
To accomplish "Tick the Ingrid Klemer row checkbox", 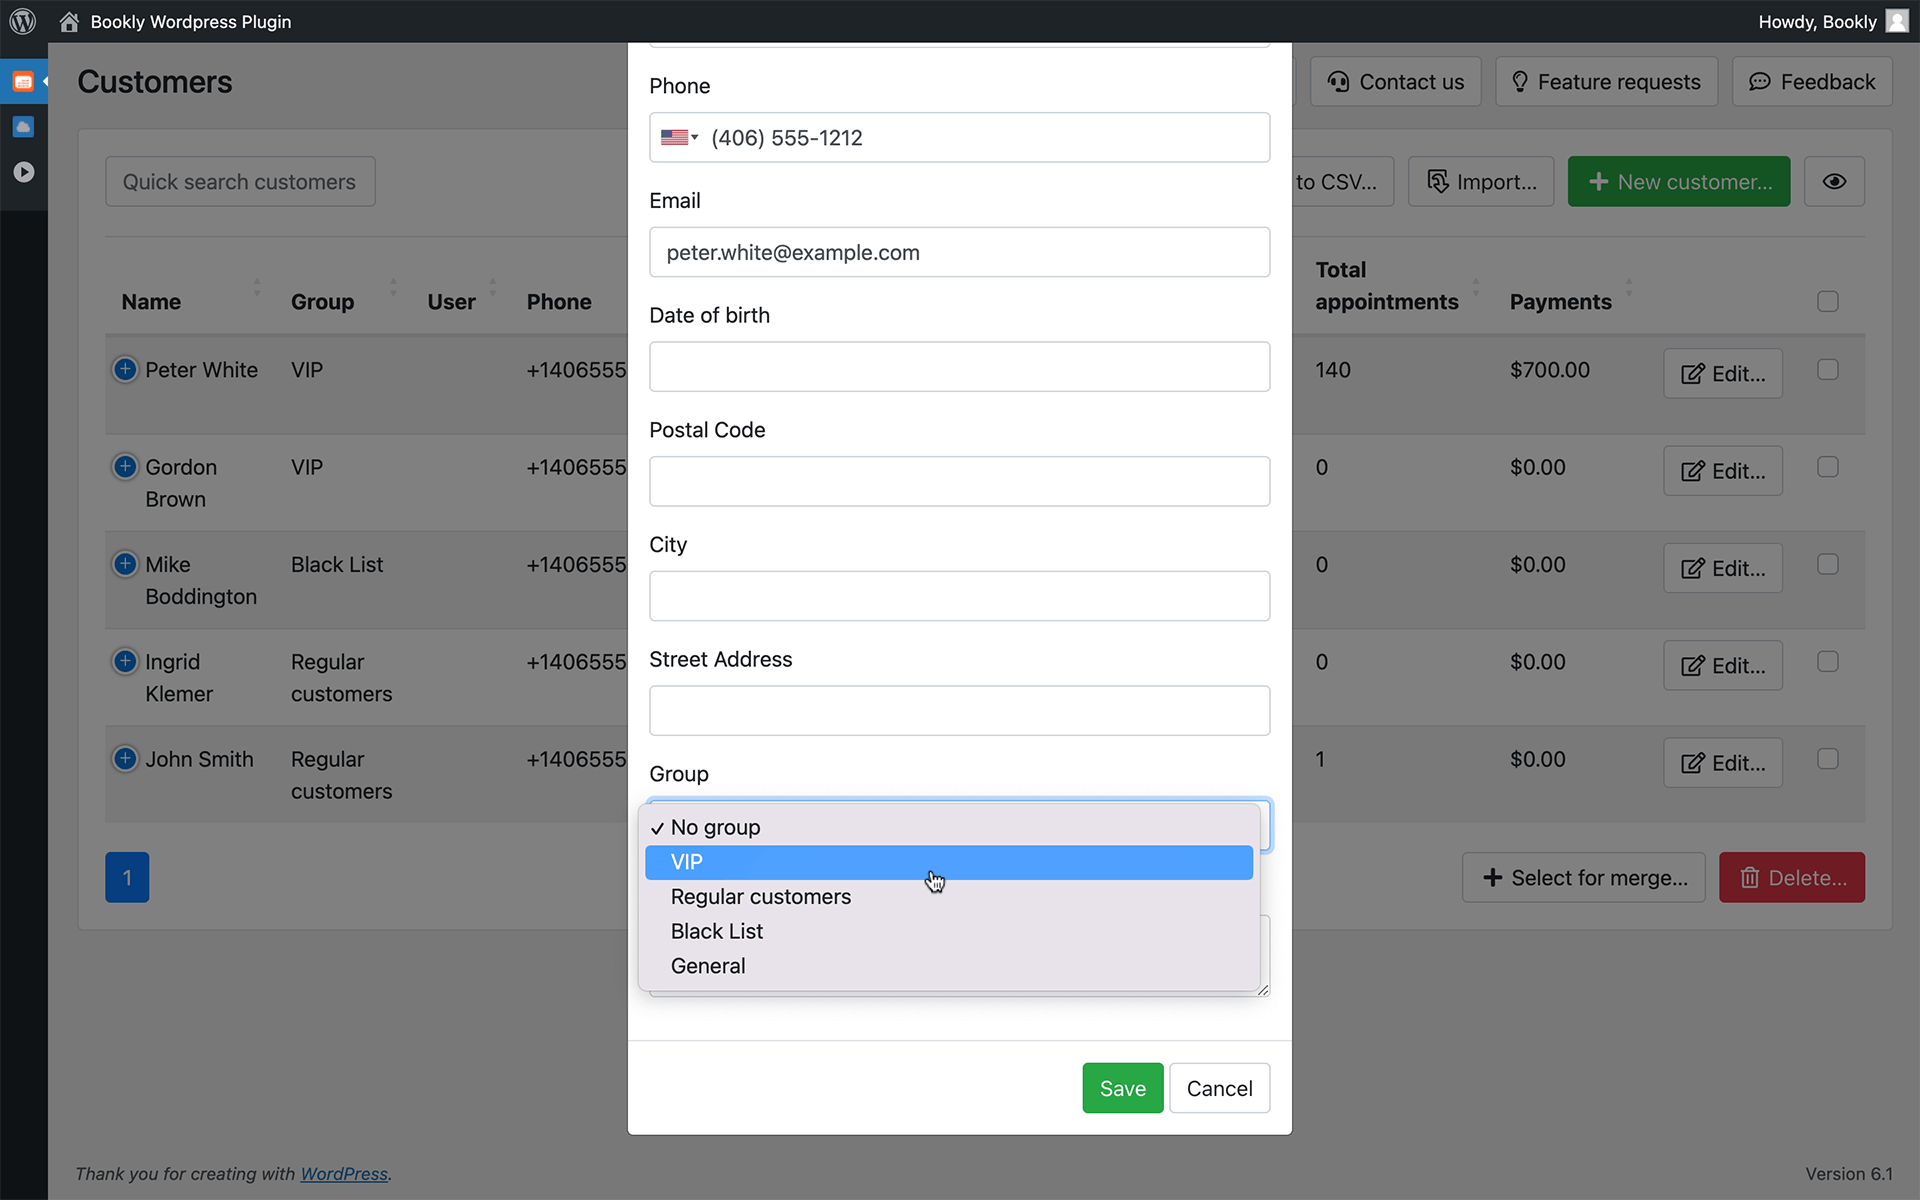I will 1827,661.
